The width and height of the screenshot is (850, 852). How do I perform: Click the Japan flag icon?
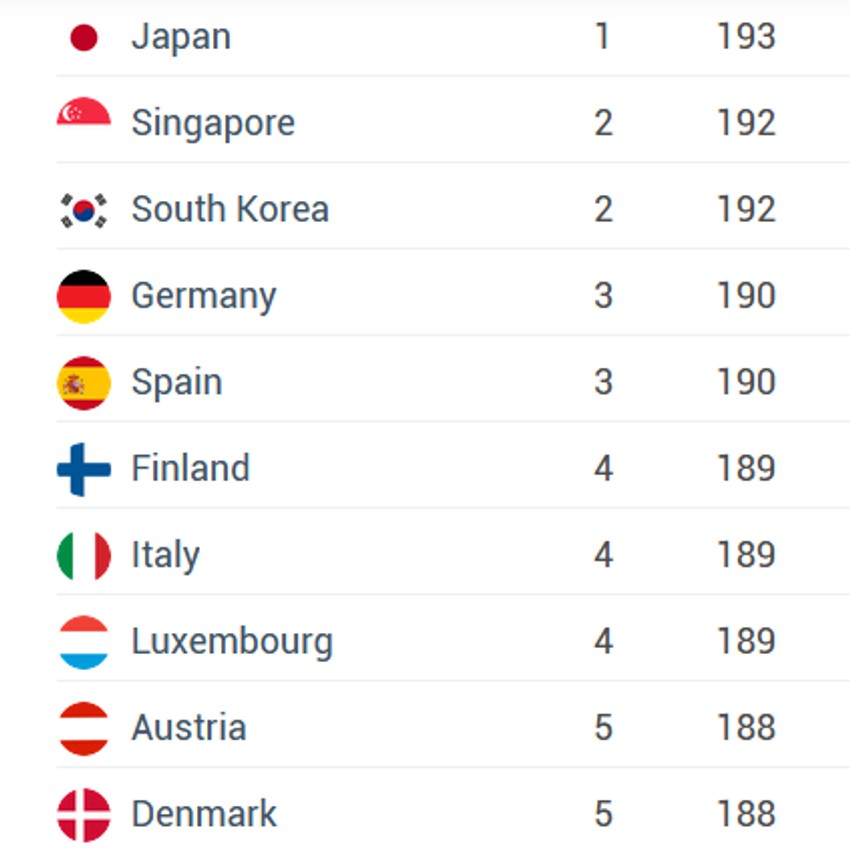click(x=84, y=38)
